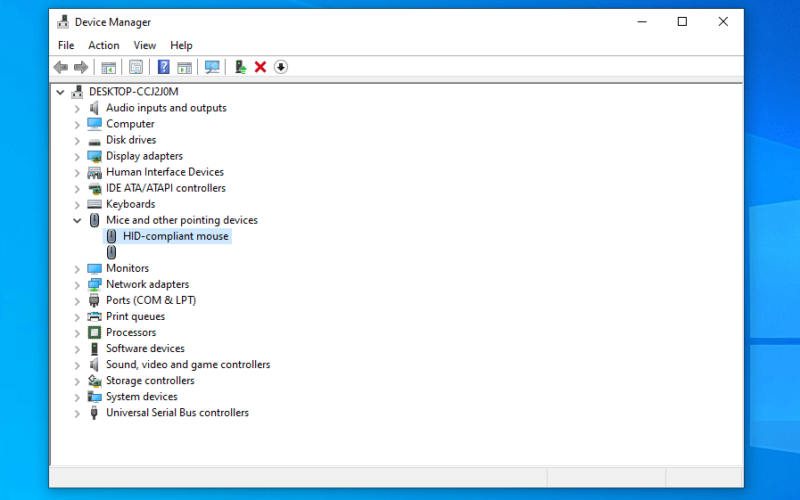Collapse Mice and other pointing devices

point(77,221)
